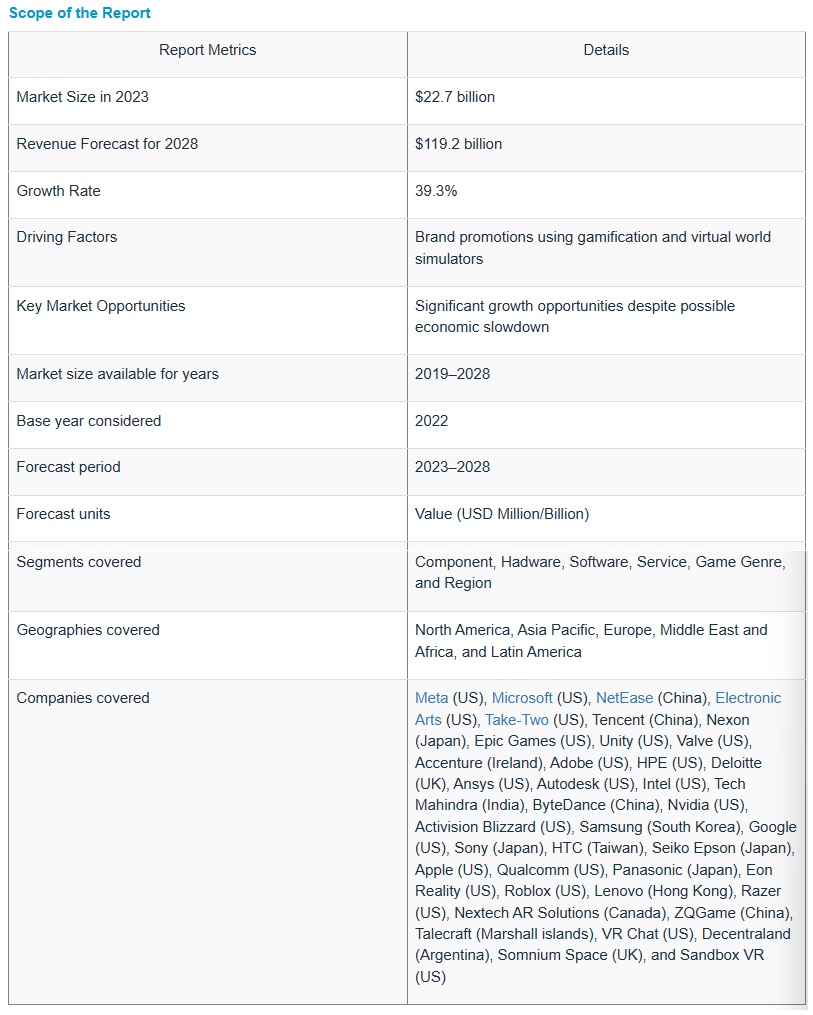The image size is (813, 1015).
Task: Click the Market Size in 2023 cell
Action: tap(83, 97)
